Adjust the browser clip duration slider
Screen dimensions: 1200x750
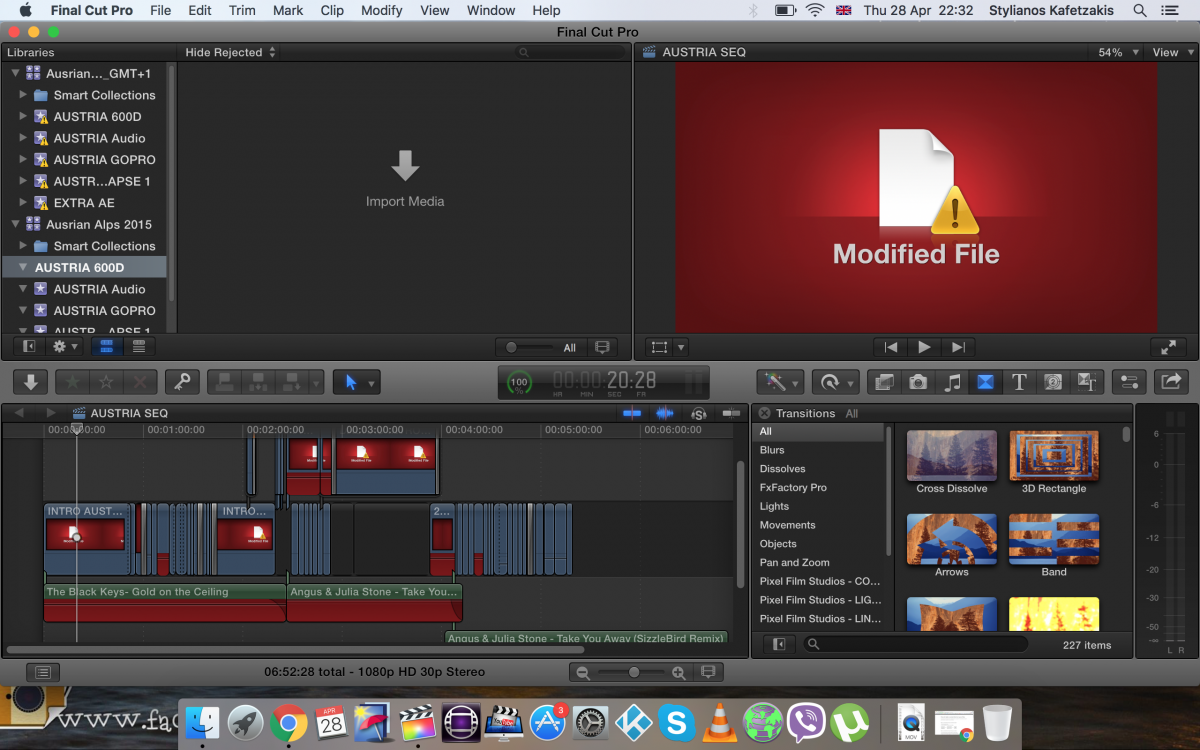pyautogui.click(x=531, y=348)
